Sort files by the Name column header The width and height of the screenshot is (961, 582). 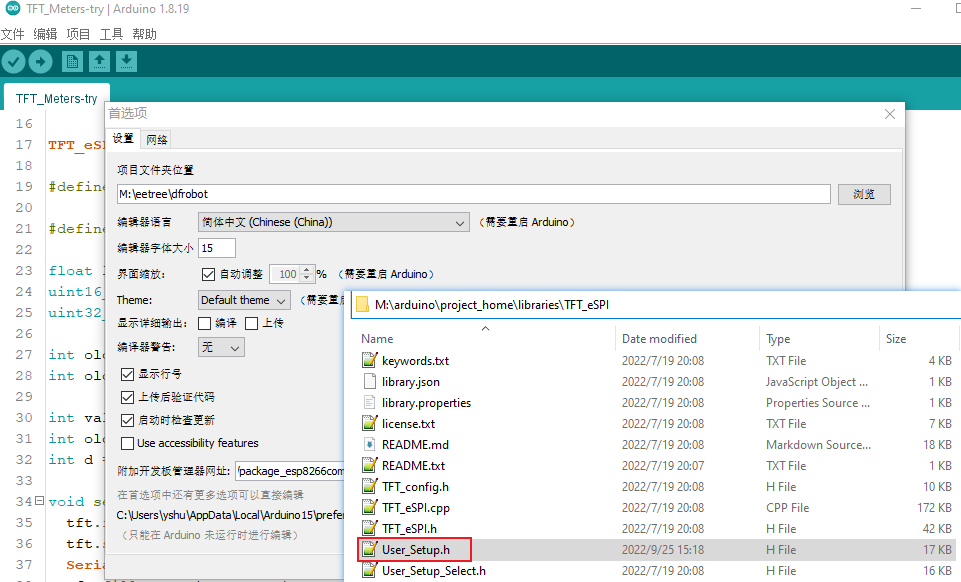pos(377,339)
